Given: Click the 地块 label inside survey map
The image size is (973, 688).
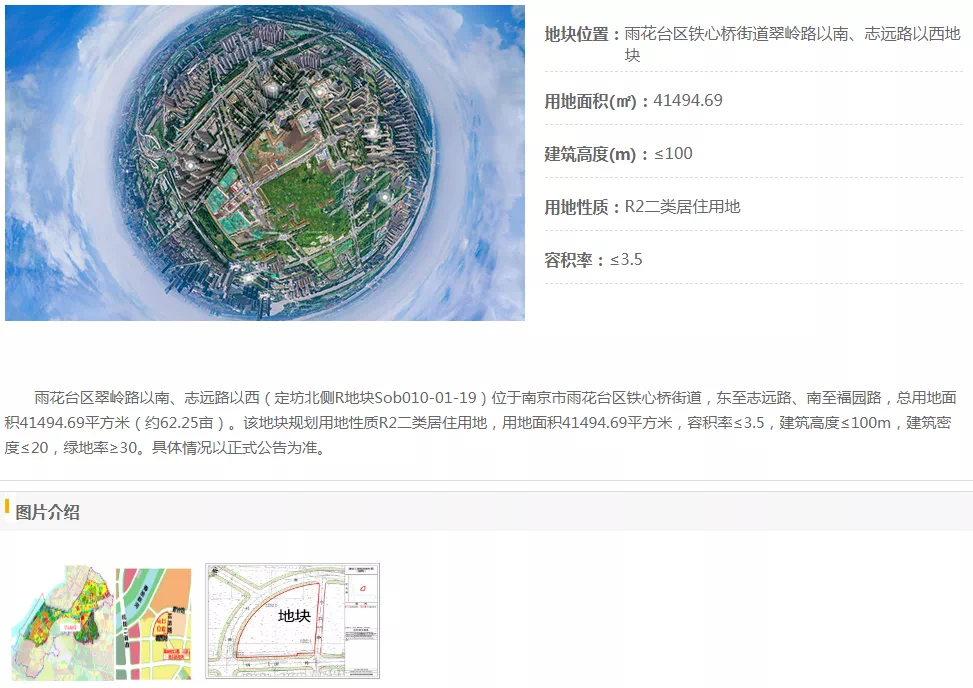Looking at the screenshot, I should point(293,616).
